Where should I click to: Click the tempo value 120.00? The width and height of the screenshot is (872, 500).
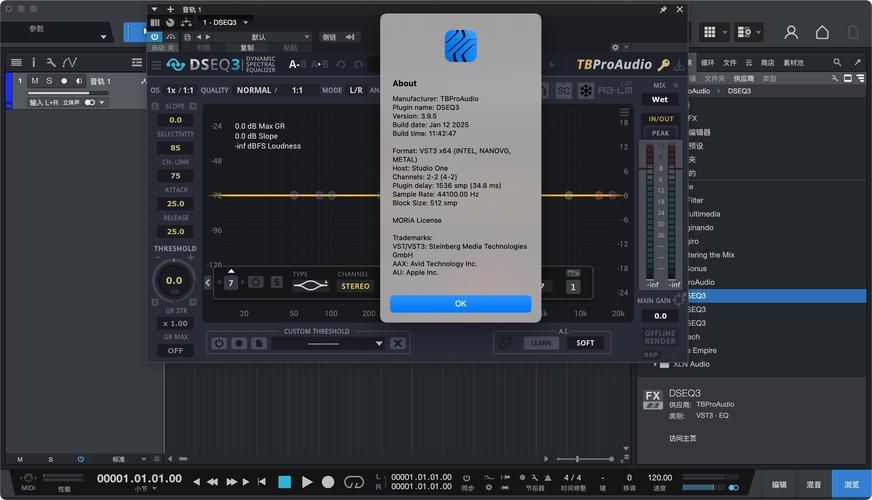coord(660,478)
